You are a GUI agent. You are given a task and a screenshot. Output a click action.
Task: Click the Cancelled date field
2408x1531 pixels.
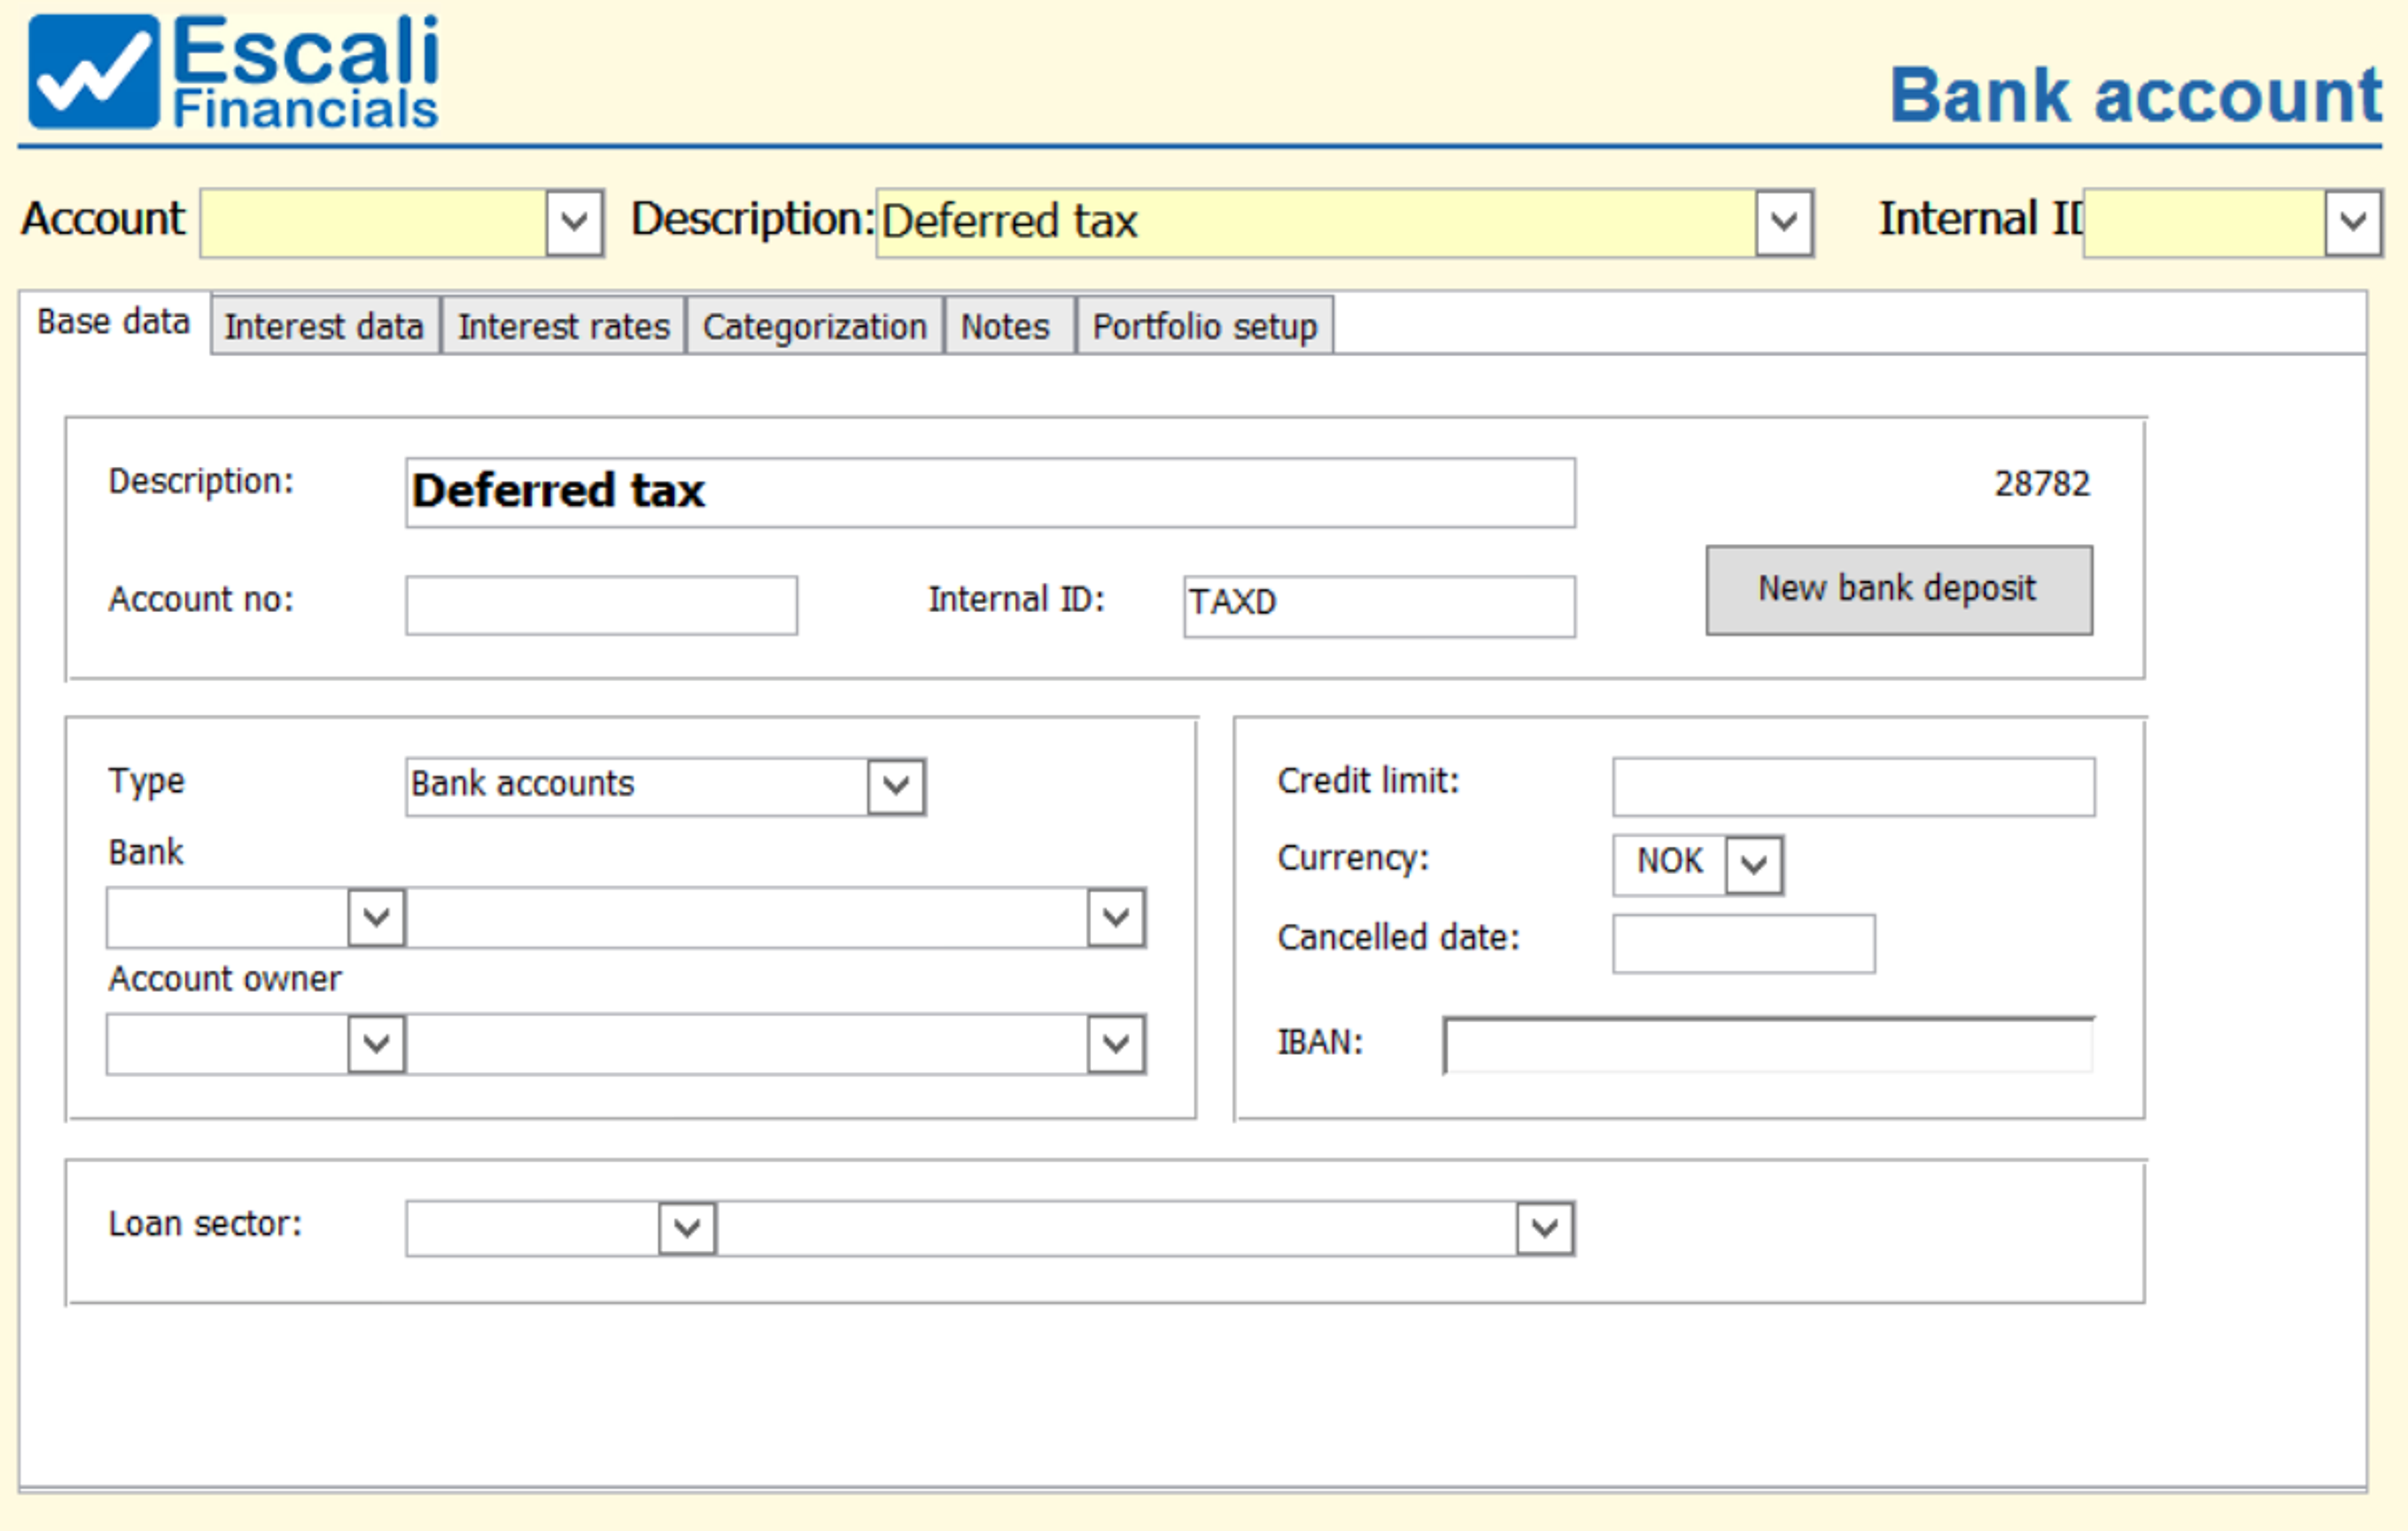tap(1743, 943)
